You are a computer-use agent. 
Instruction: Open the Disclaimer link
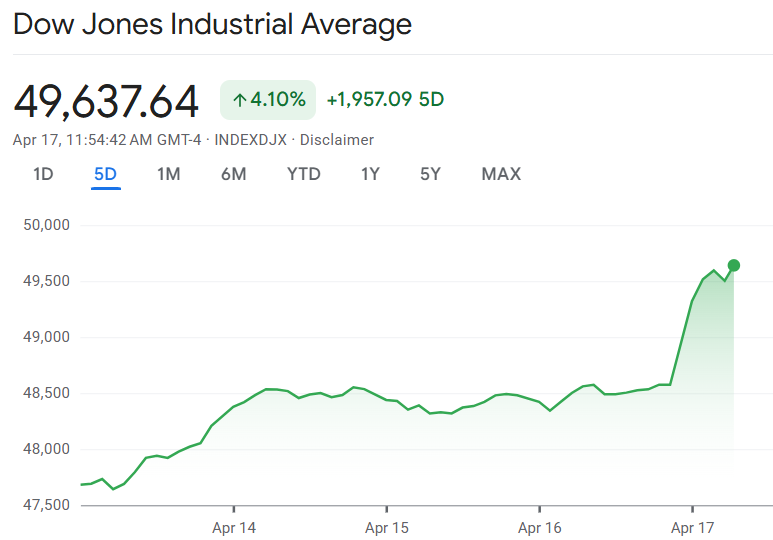337,140
